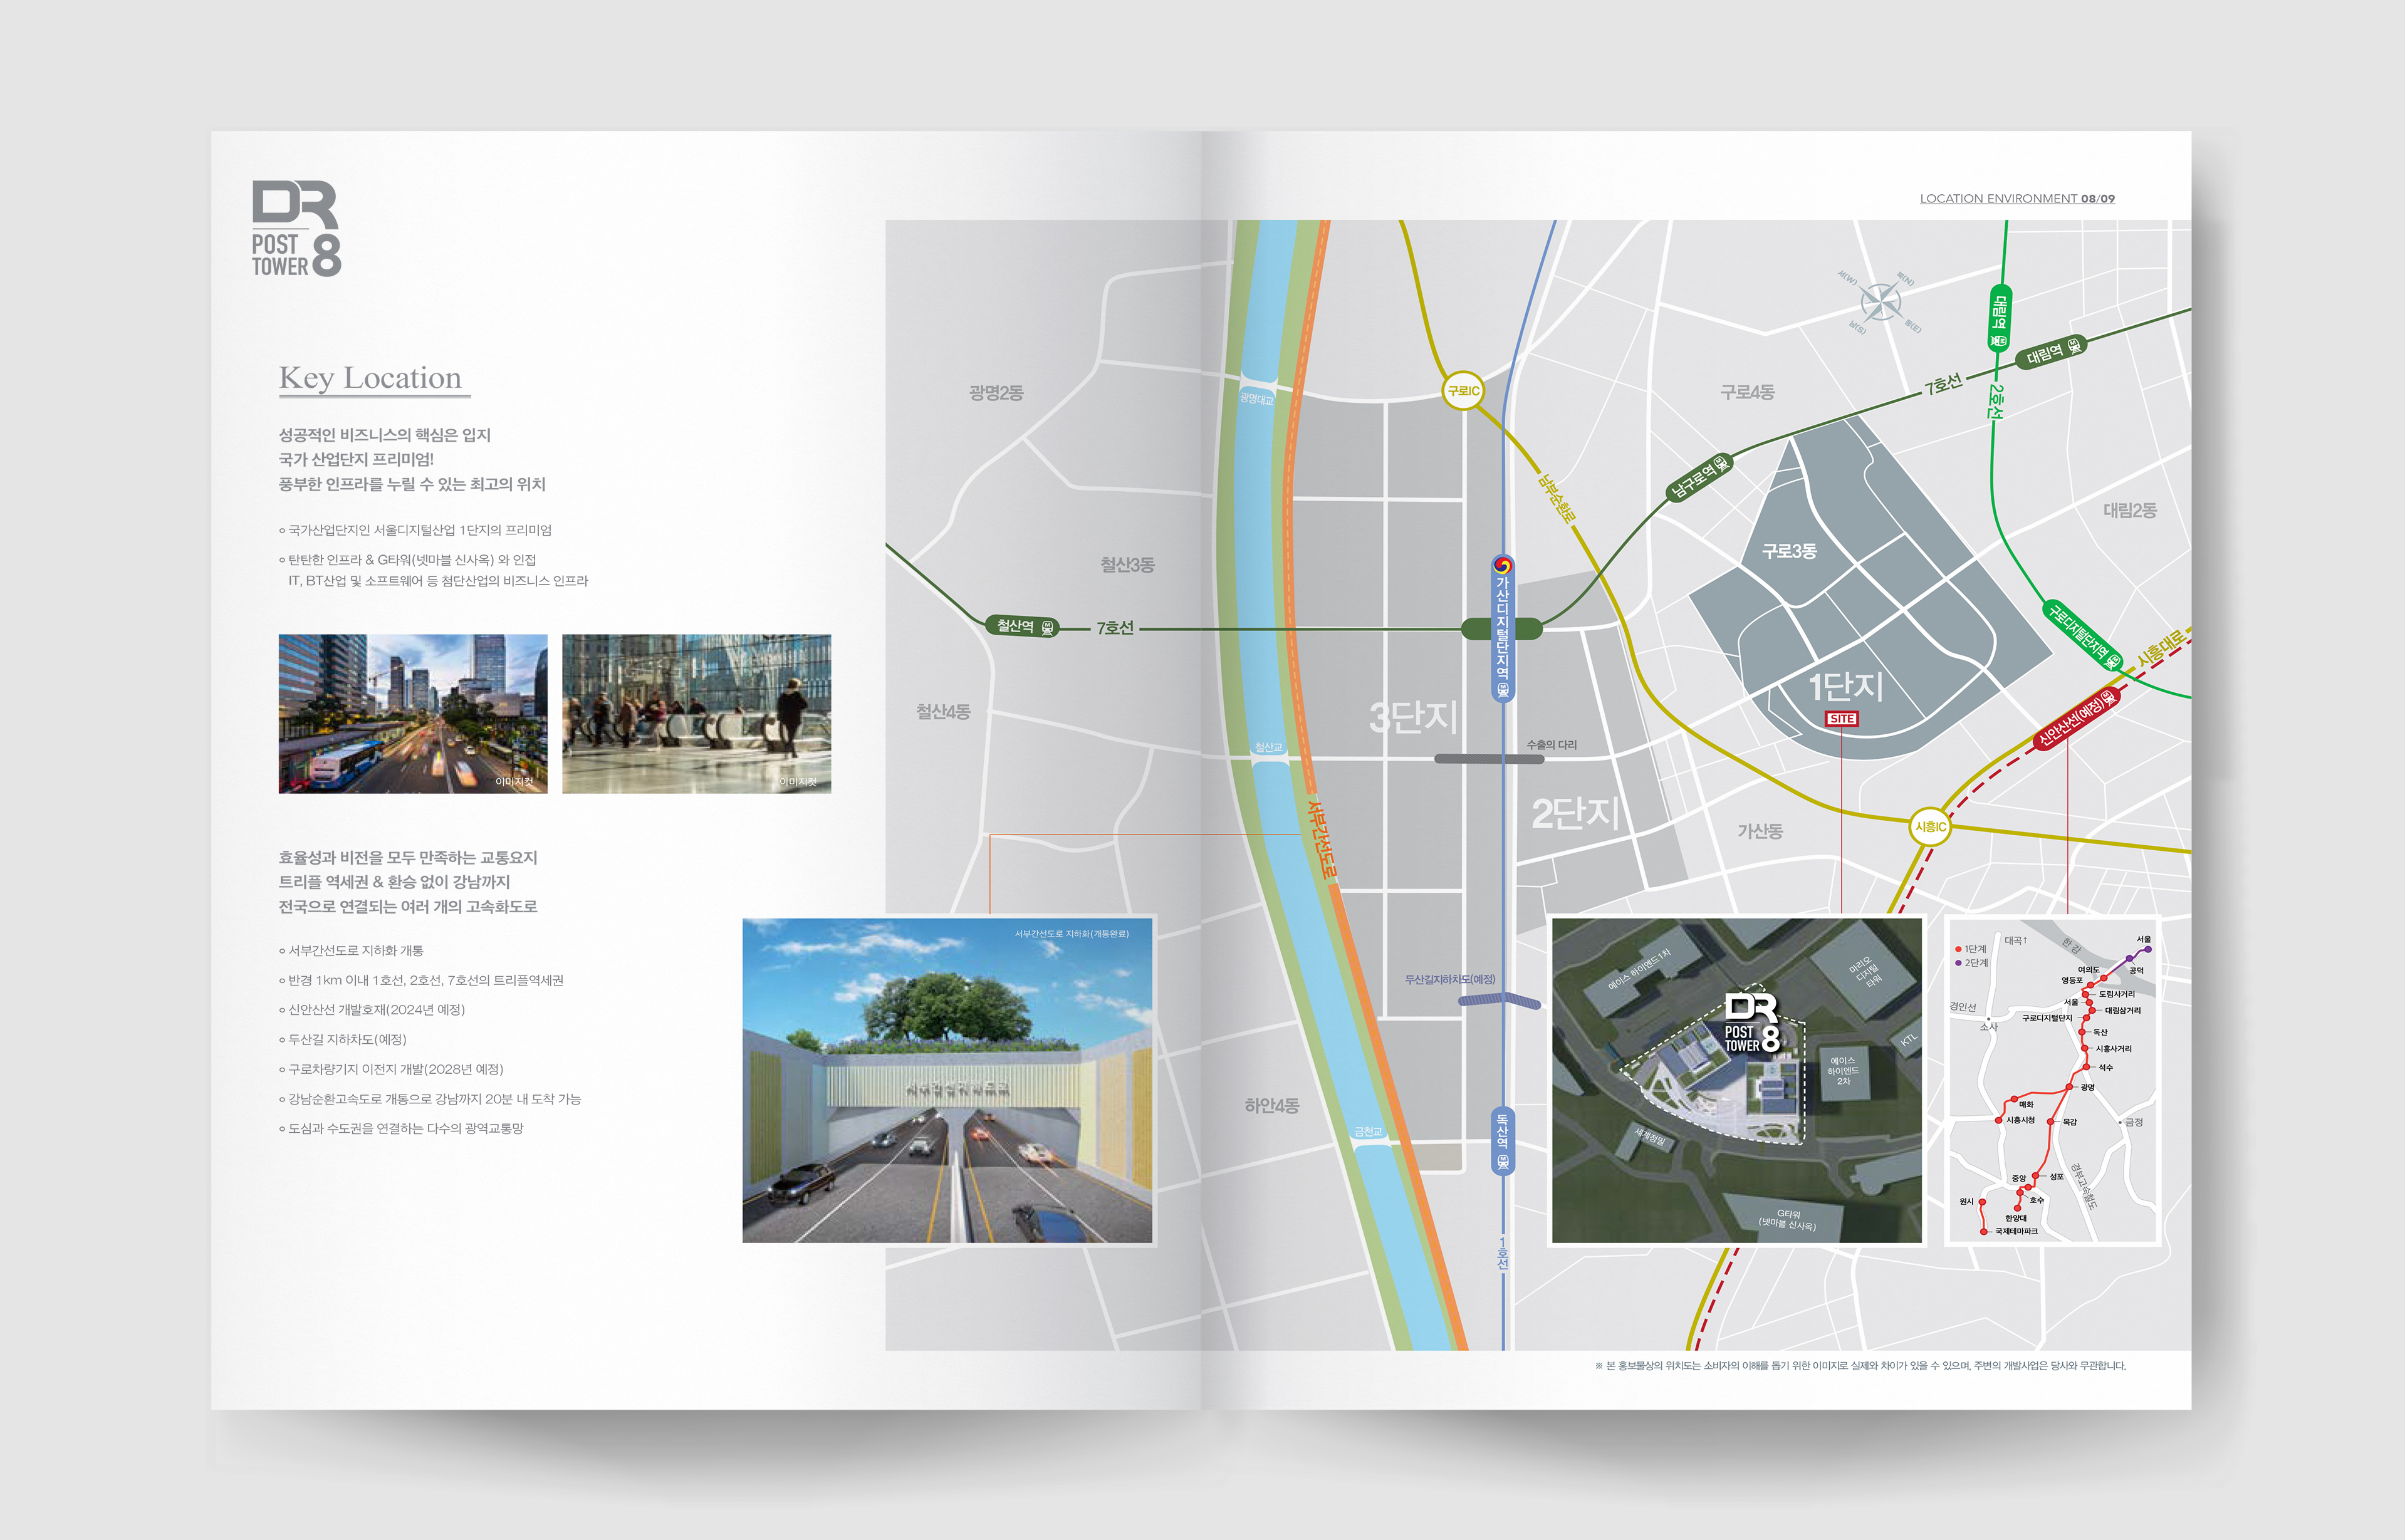Click the DR Post Tower 8 logo on aerial photo

click(1752, 1023)
